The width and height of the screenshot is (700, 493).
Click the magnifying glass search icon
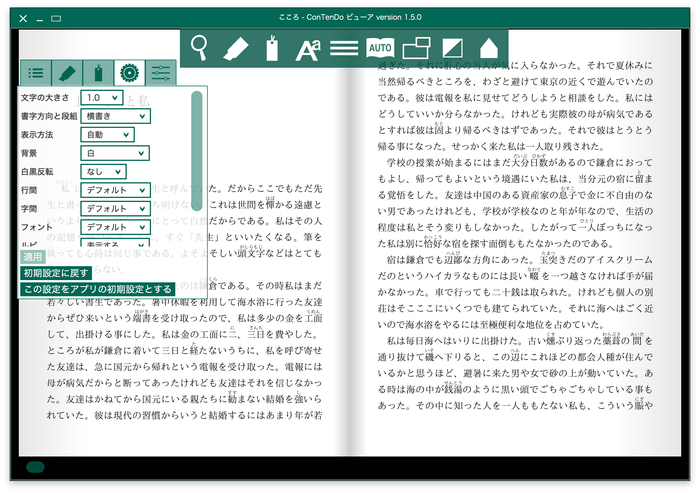(x=200, y=47)
